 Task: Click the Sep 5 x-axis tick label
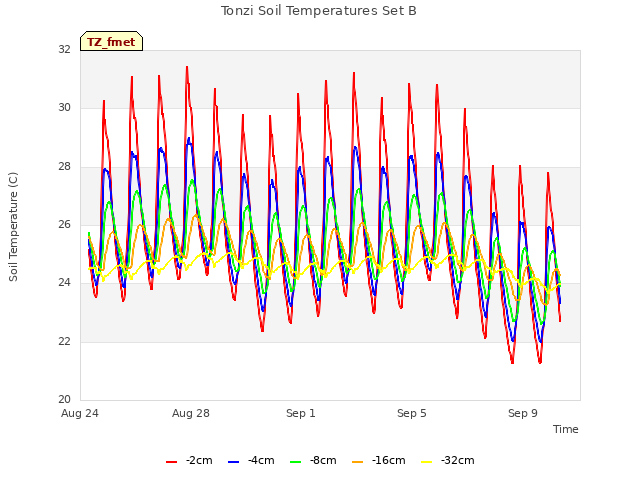pos(412,413)
